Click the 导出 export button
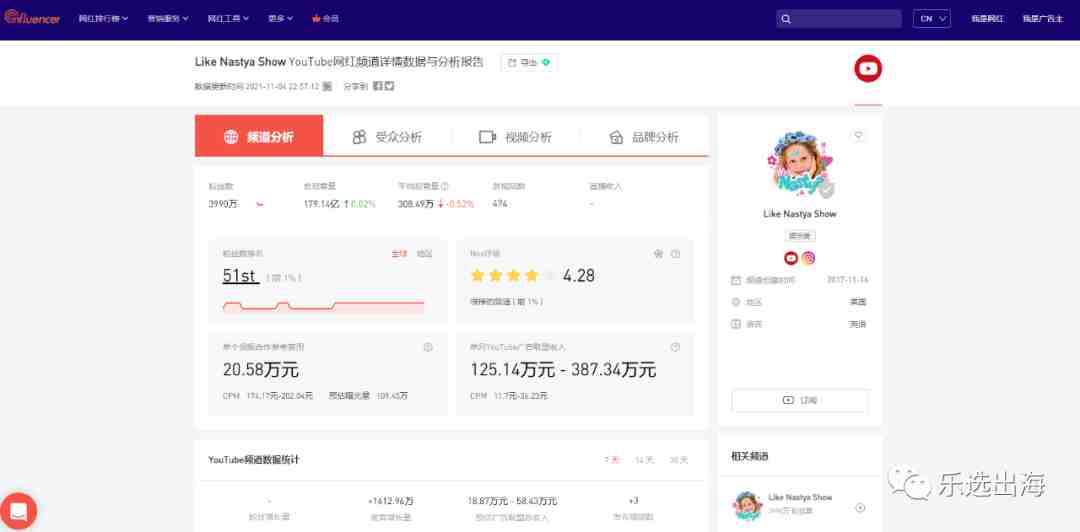This screenshot has width=1080, height=532. click(529, 62)
